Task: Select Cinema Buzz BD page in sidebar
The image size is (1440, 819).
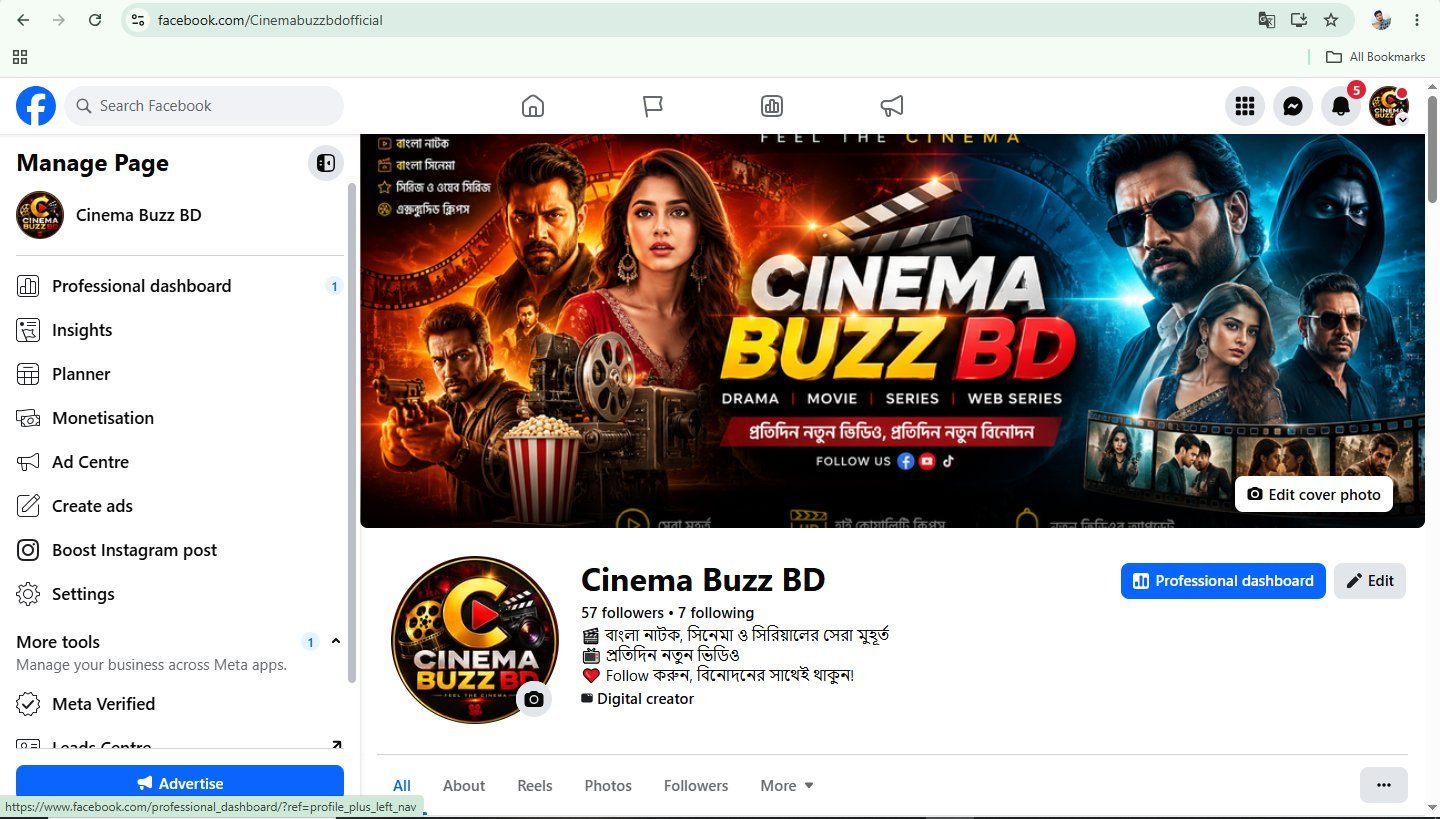Action: pyautogui.click(x=180, y=215)
